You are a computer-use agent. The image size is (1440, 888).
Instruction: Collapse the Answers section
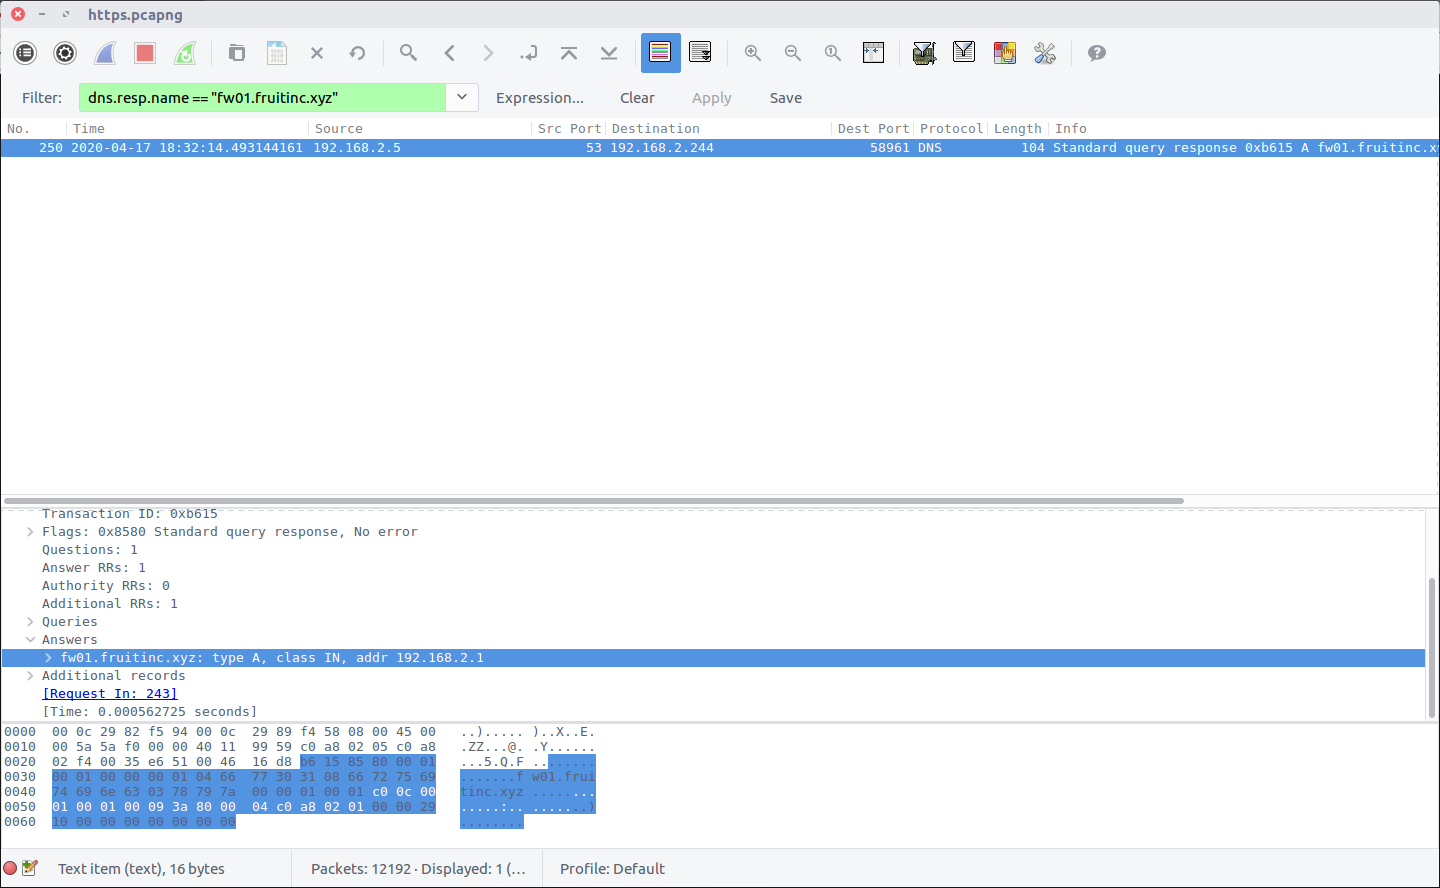pyautogui.click(x=30, y=640)
